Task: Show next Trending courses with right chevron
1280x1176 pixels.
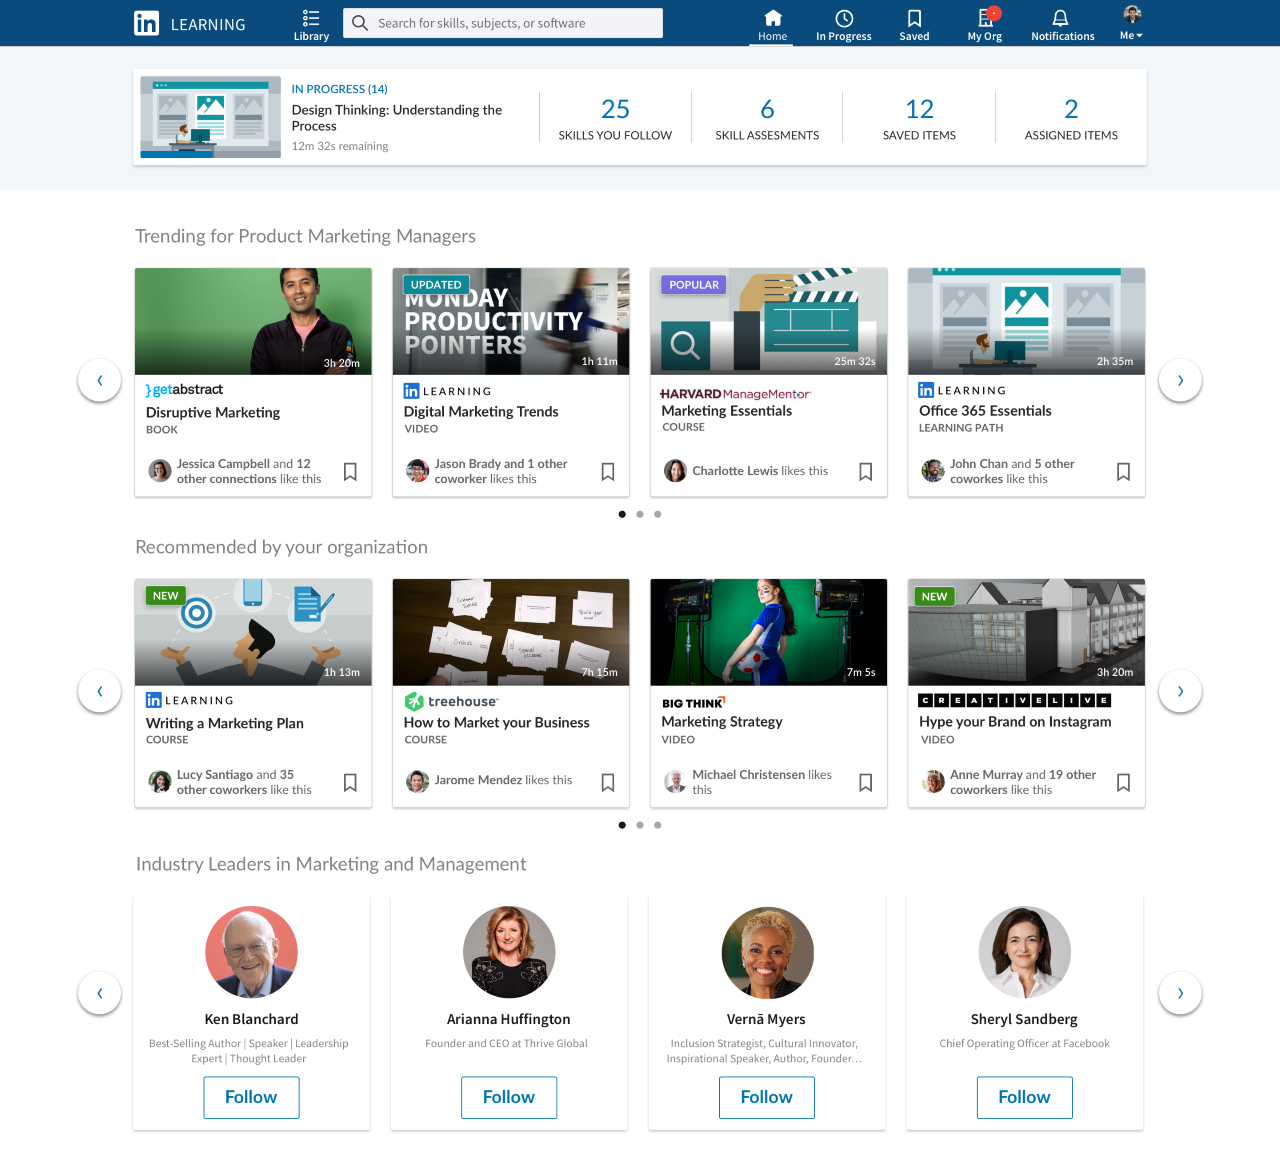Action: pos(1180,380)
